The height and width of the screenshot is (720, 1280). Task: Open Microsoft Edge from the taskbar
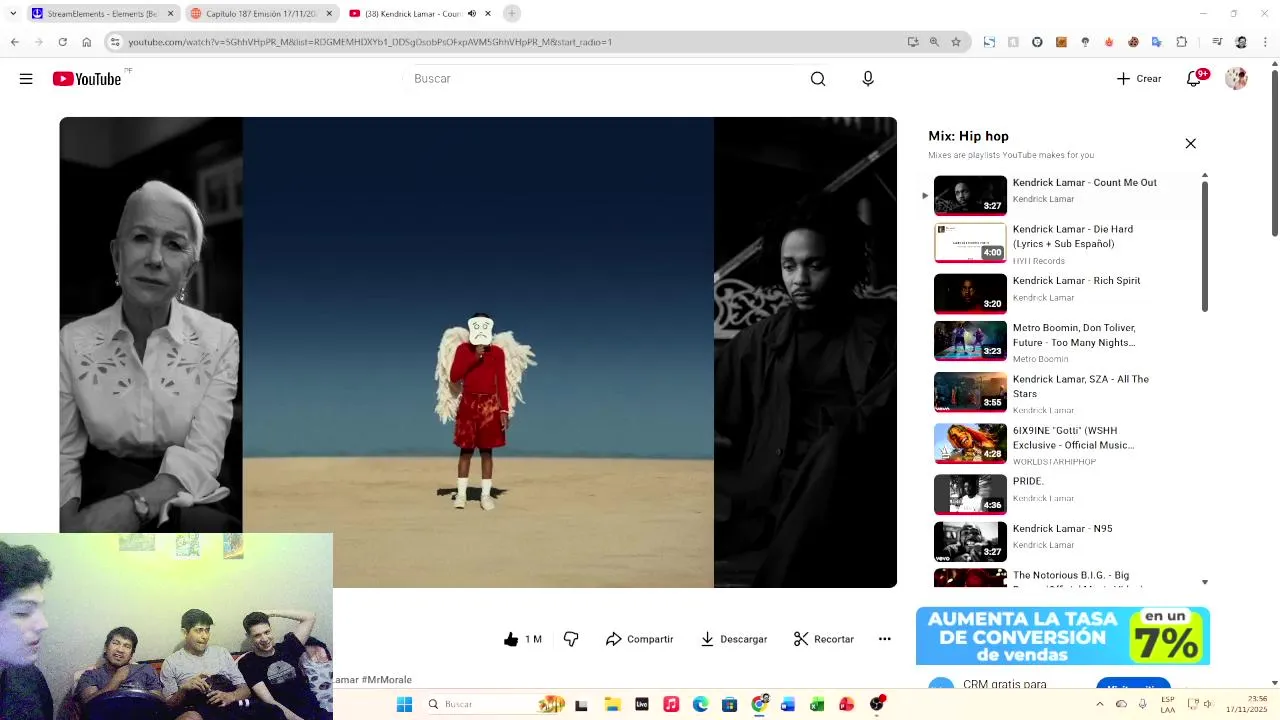pos(700,705)
